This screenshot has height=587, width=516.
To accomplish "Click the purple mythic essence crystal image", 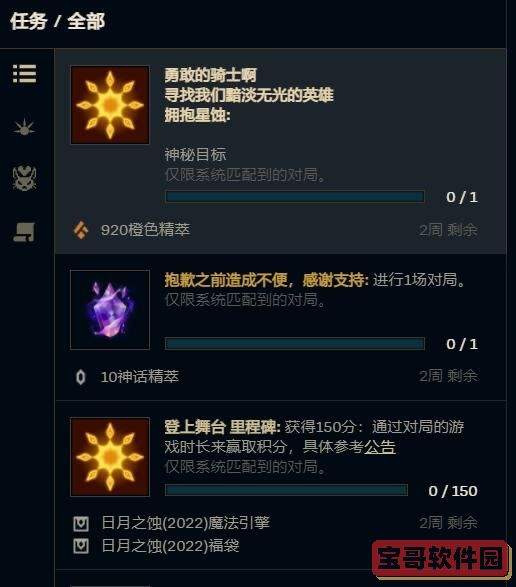I will pyautogui.click(x=110, y=310).
